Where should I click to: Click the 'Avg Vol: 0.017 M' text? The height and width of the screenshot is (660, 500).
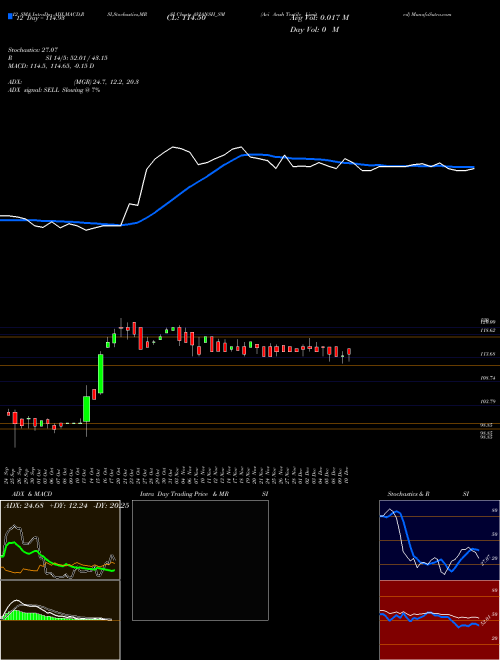(x=322, y=18)
